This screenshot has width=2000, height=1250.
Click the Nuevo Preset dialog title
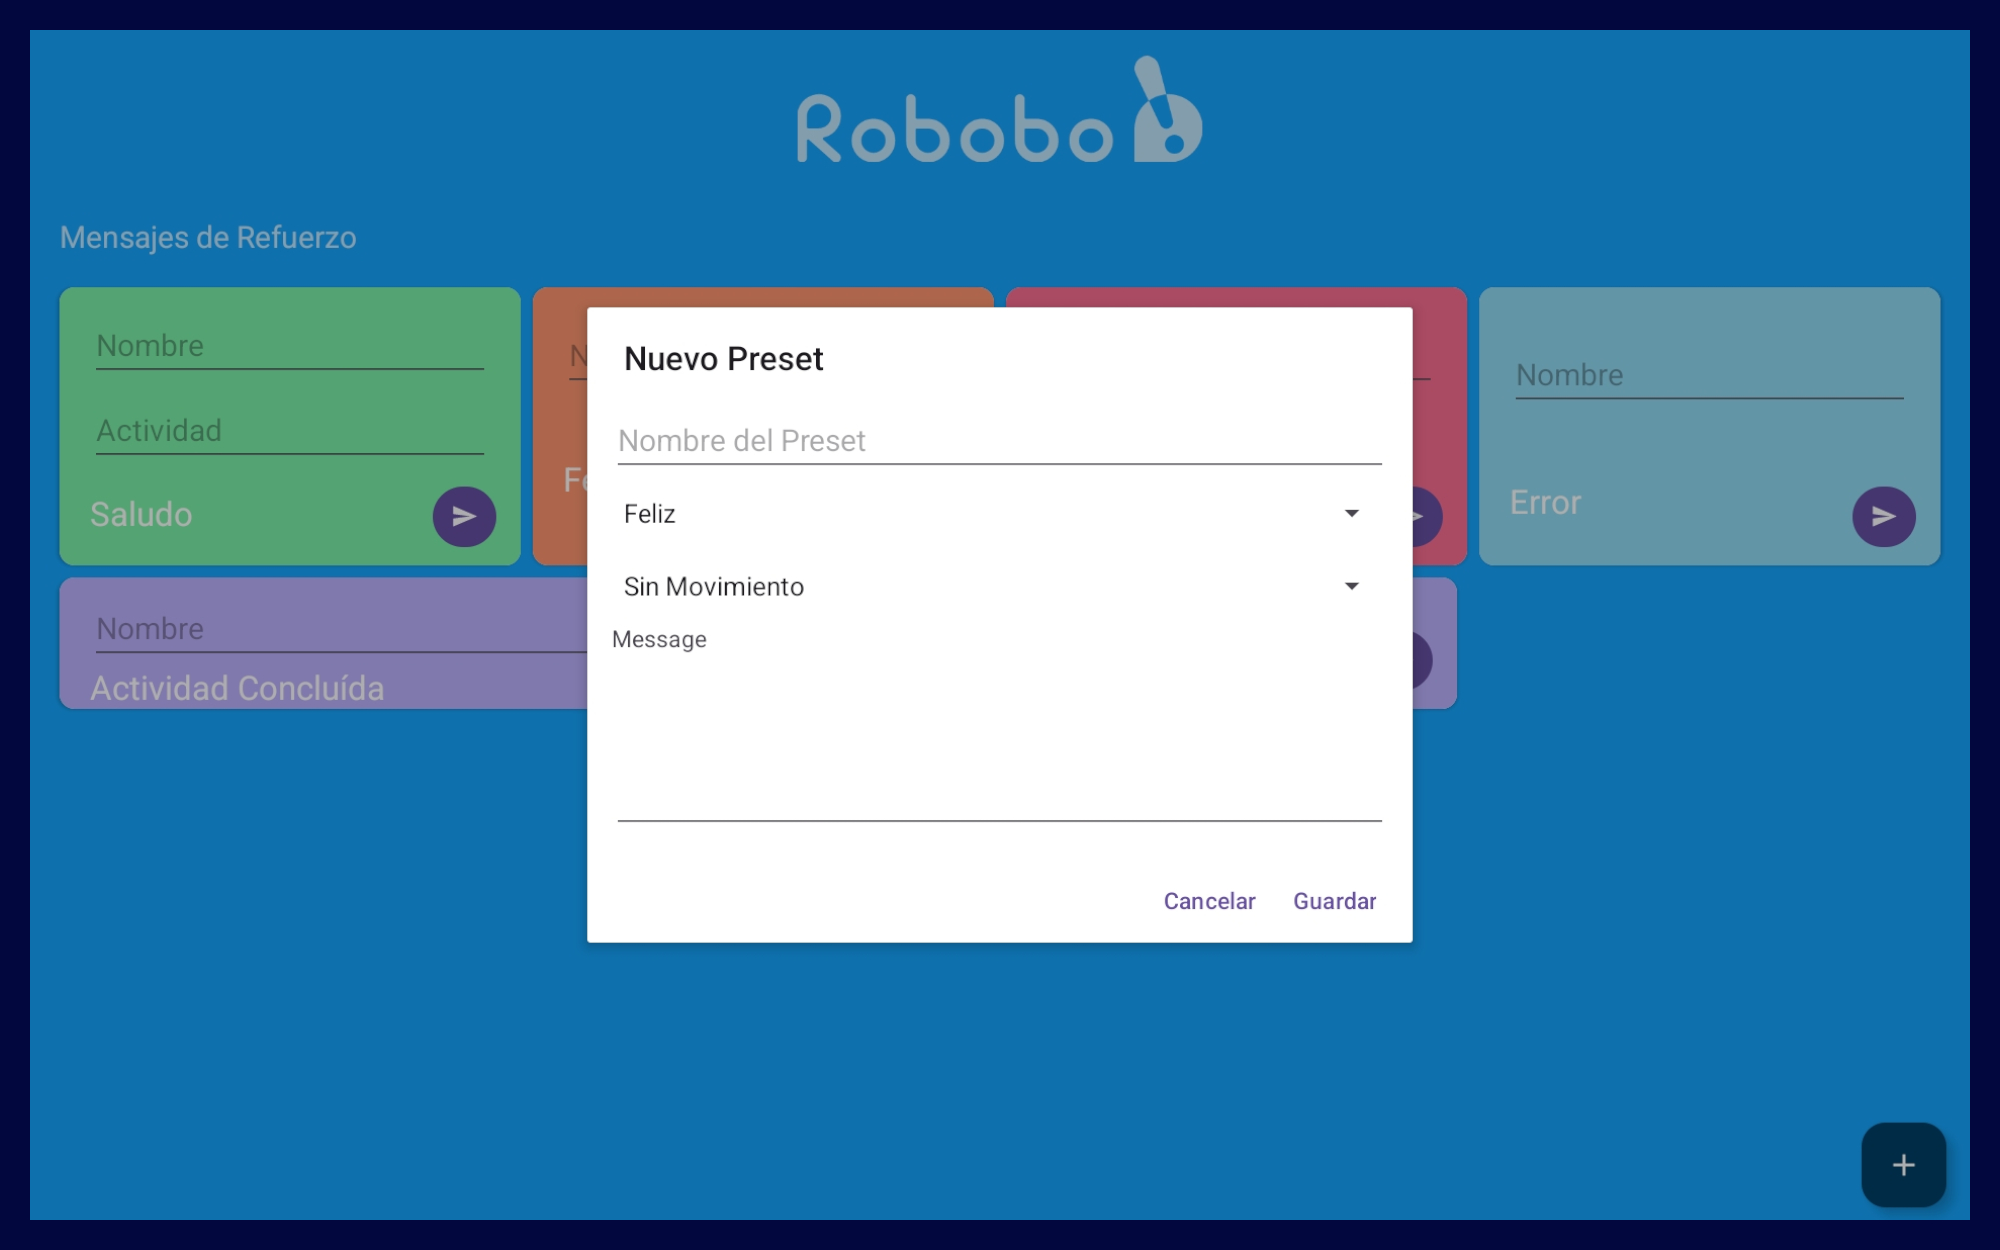point(723,358)
